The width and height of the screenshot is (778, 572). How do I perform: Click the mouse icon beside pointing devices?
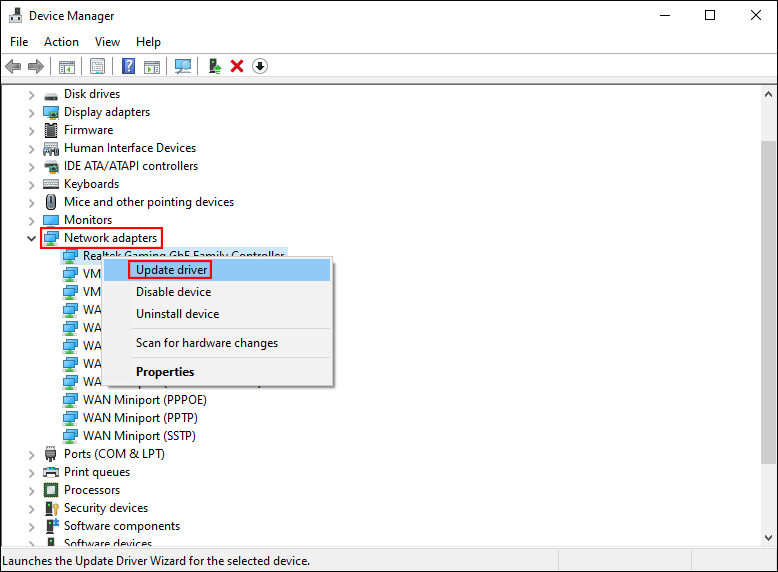[x=51, y=202]
